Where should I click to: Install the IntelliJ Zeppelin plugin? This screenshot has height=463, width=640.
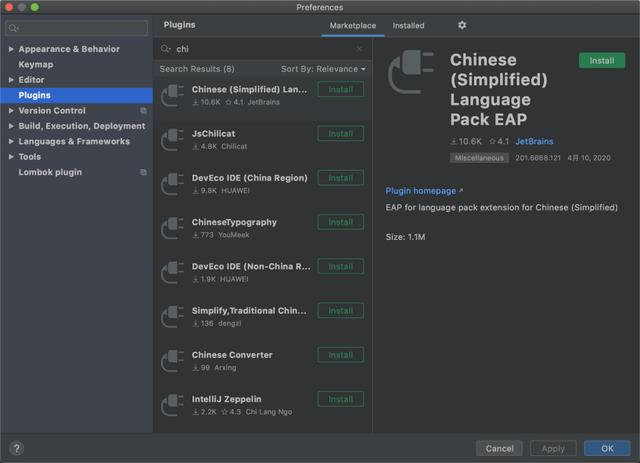click(x=340, y=399)
